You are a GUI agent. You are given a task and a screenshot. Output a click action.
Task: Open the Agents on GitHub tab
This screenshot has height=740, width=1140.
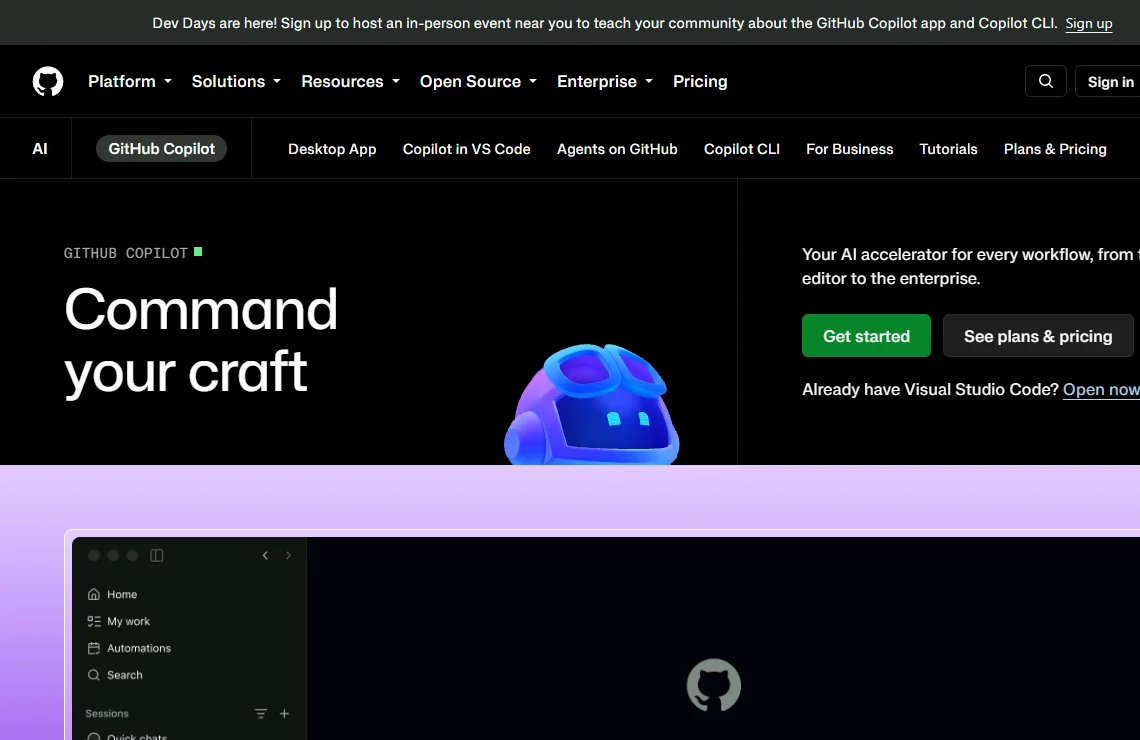pyautogui.click(x=617, y=149)
